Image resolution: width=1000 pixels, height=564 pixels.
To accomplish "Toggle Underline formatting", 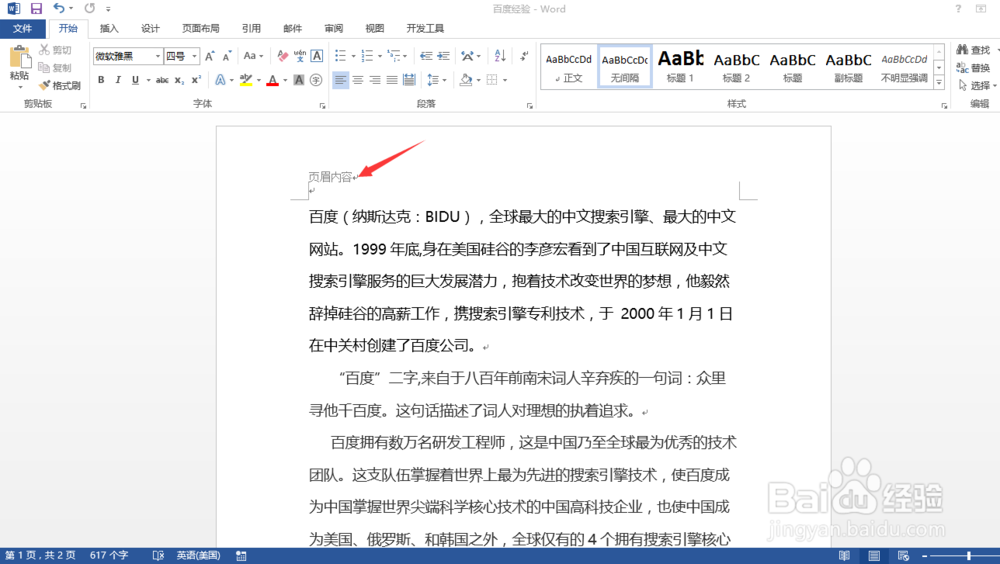I will coord(135,80).
